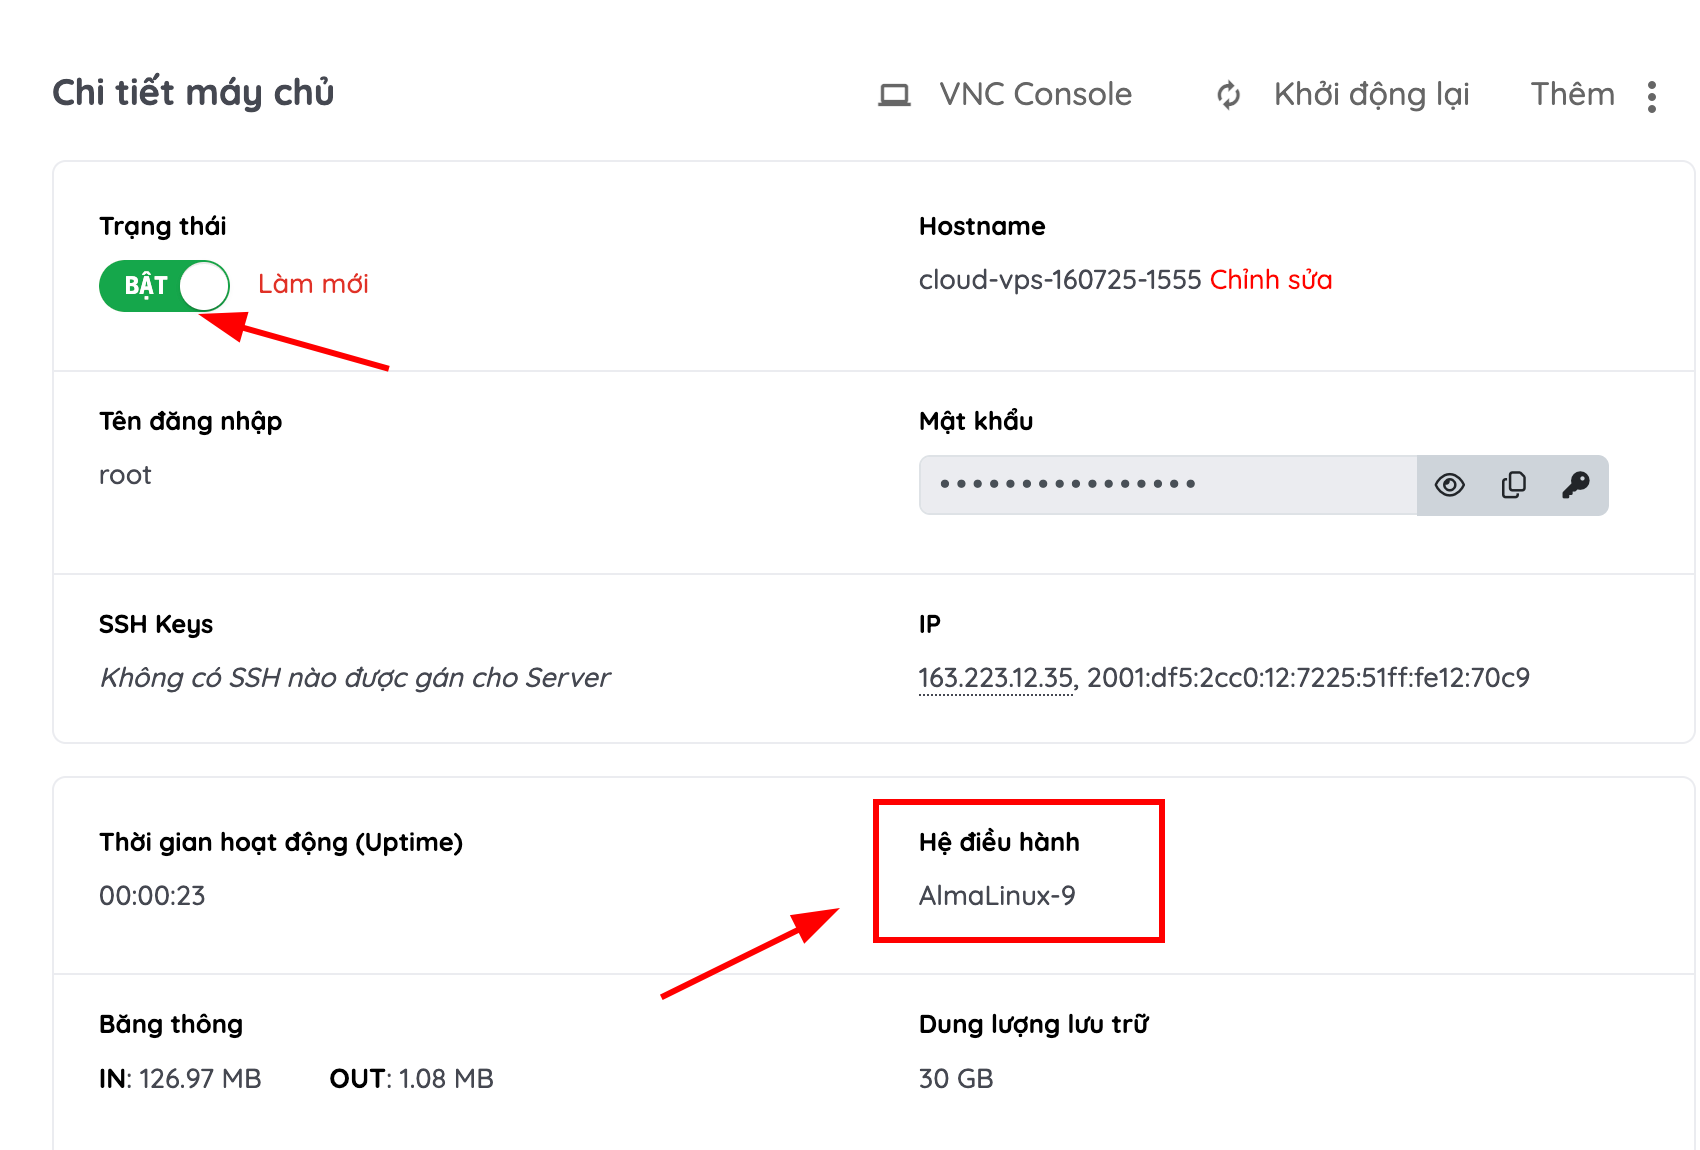This screenshot has width=1700, height=1150.
Task: Copy the password using copy icon
Action: coord(1513,485)
